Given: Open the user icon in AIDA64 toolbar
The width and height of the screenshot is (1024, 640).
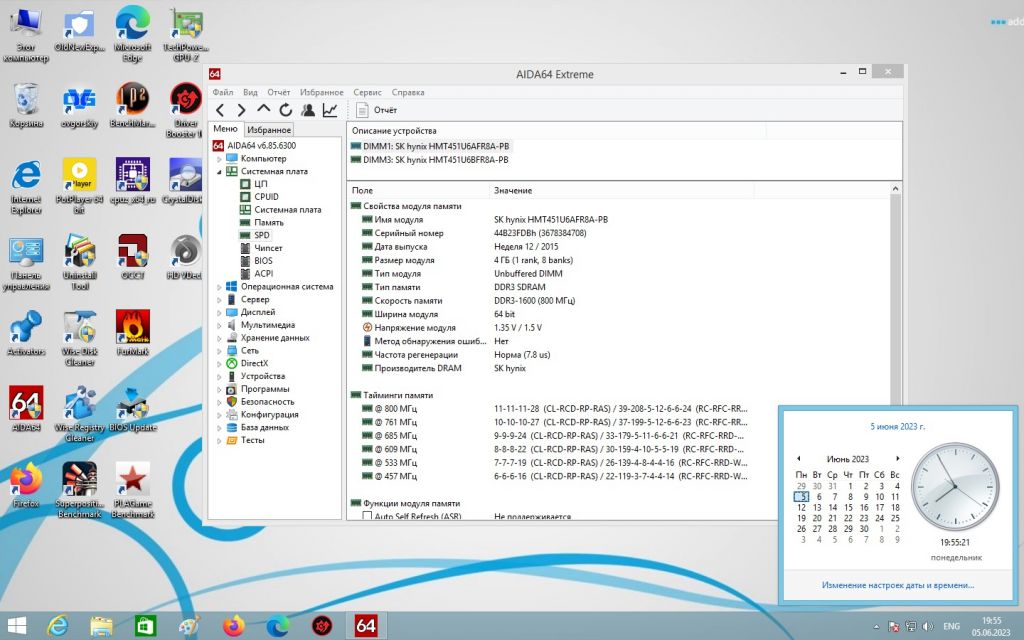Looking at the screenshot, I should (x=308, y=110).
